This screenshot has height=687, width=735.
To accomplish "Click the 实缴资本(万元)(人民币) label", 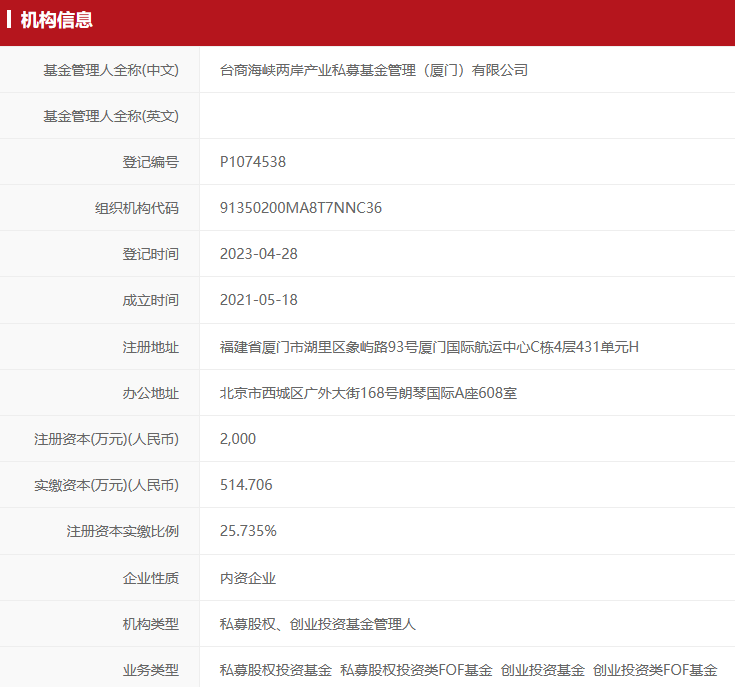I will tap(106, 485).
